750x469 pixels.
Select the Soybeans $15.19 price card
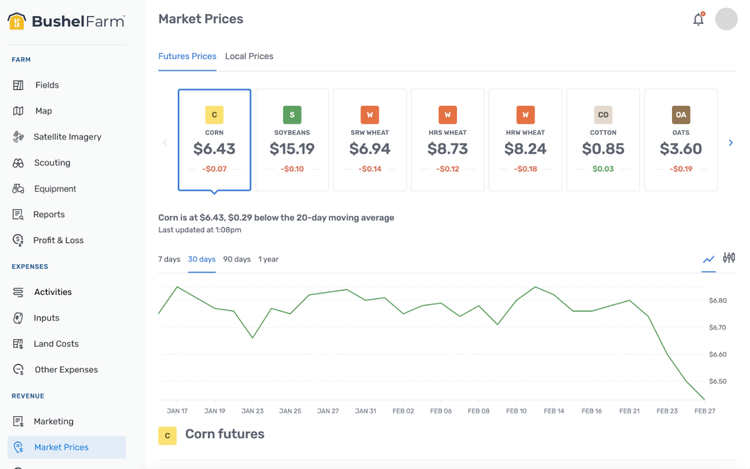(292, 140)
